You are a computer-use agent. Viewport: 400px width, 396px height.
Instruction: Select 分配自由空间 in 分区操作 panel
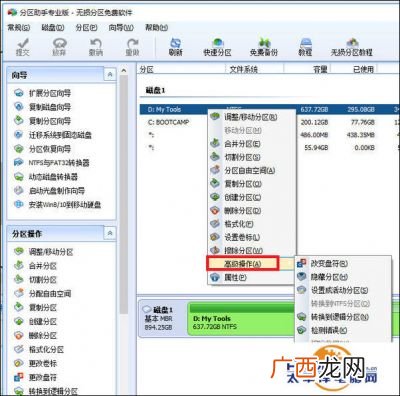(42, 294)
